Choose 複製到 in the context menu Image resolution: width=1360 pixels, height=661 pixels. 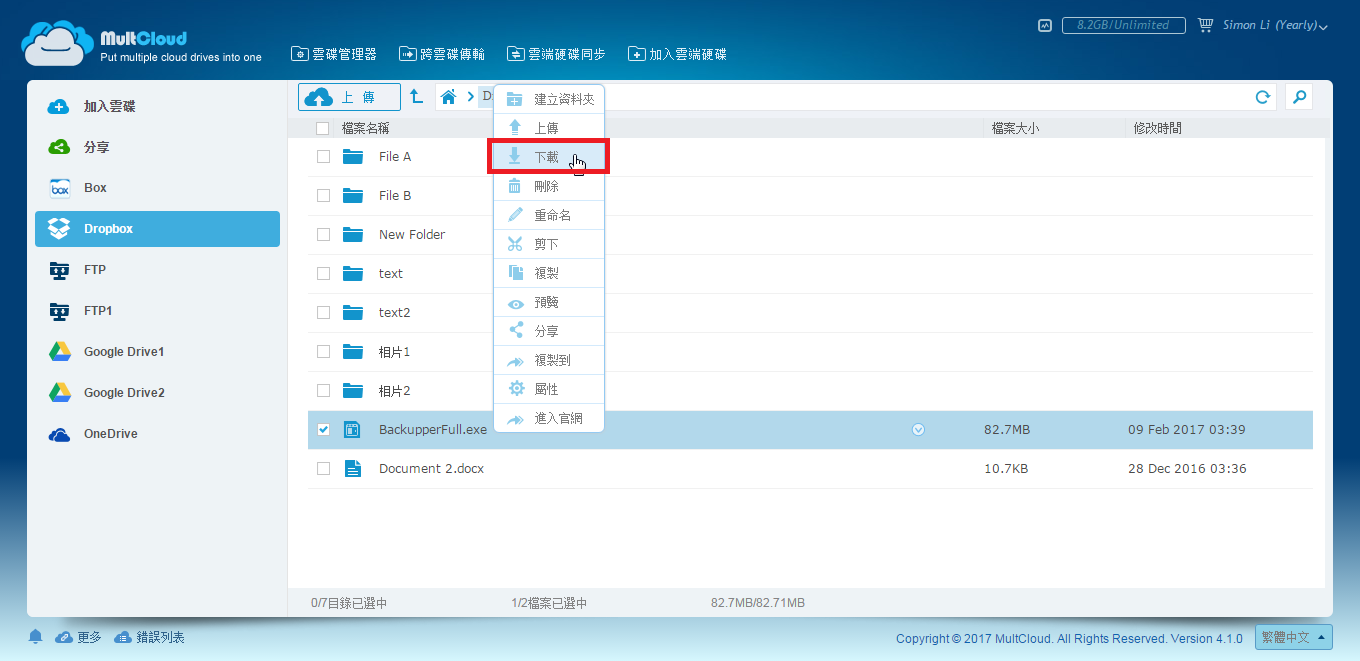point(549,360)
